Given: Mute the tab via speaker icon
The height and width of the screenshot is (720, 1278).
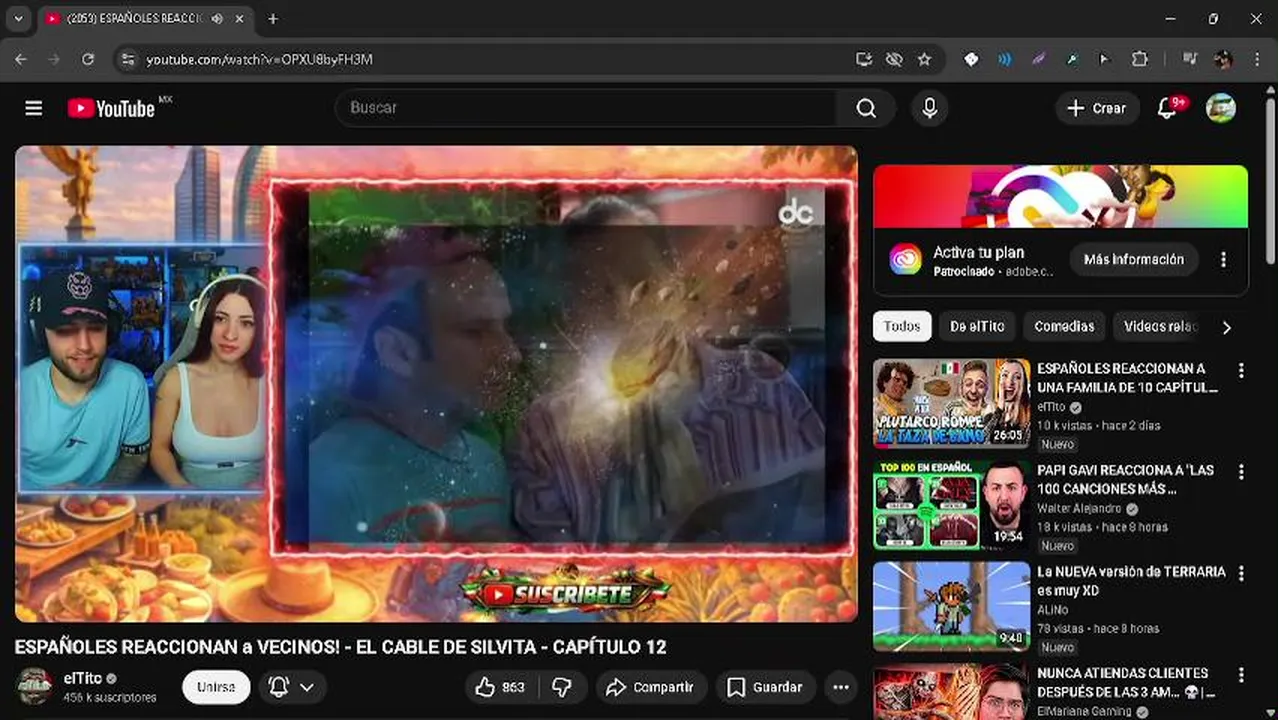Looking at the screenshot, I should (217, 19).
